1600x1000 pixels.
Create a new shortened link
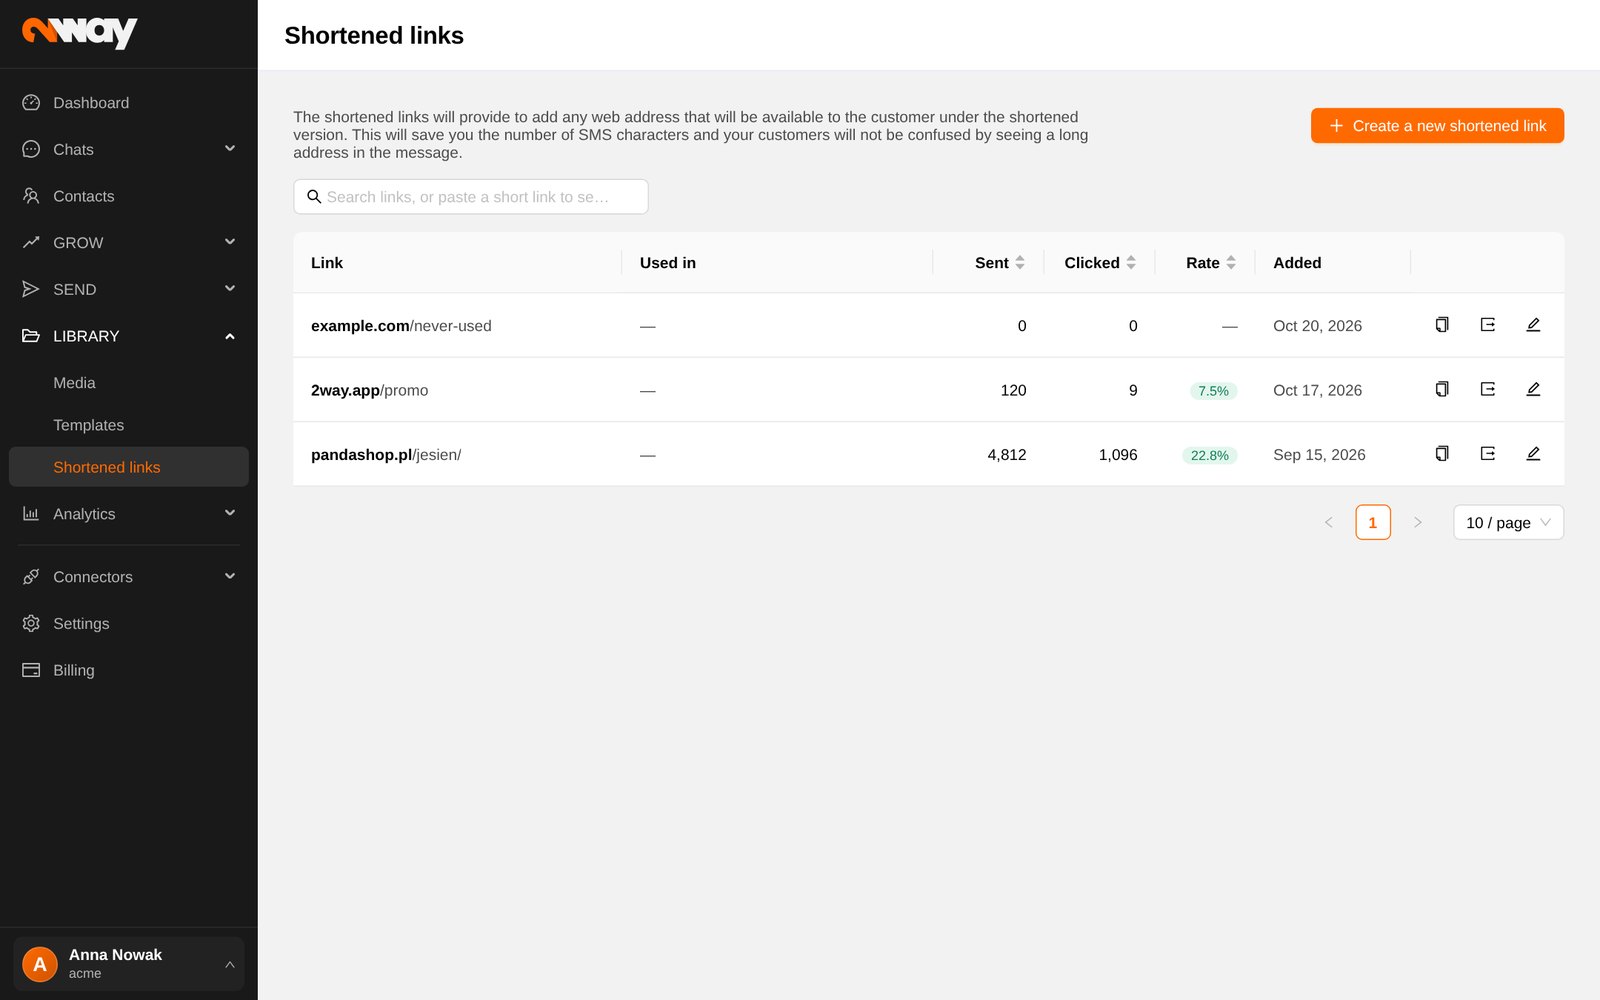1437,126
